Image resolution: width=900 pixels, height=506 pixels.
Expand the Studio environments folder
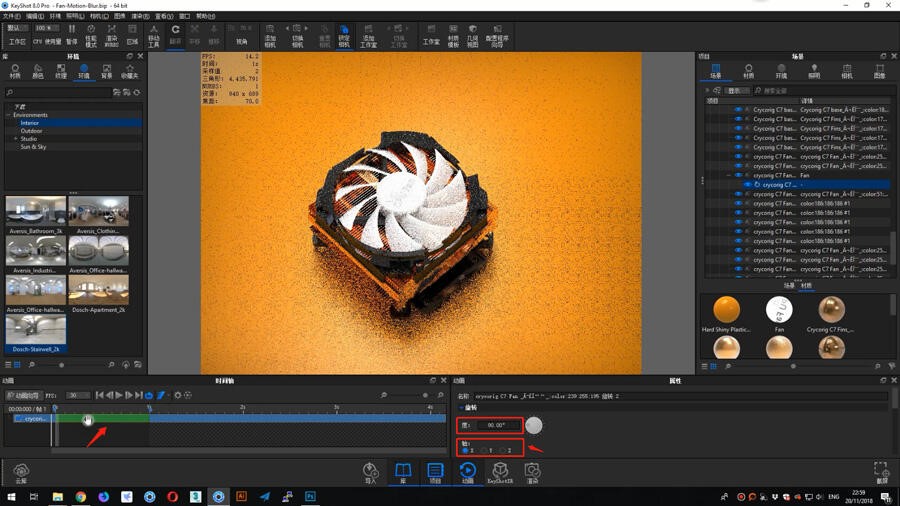15,139
